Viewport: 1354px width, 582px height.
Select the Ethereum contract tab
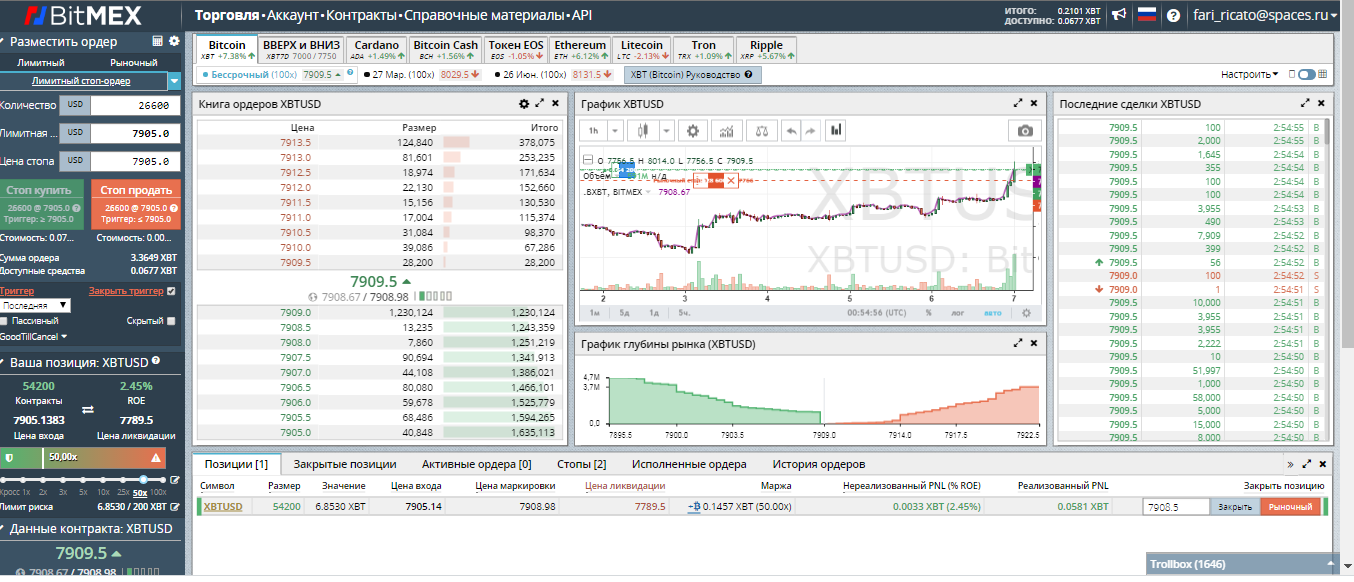click(x=580, y=50)
